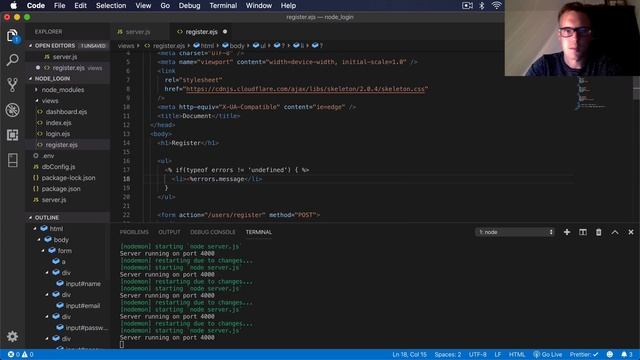Select server.js under OPEN EDITORS
This screenshot has height=360, width=640.
pyautogui.click(x=64, y=57)
